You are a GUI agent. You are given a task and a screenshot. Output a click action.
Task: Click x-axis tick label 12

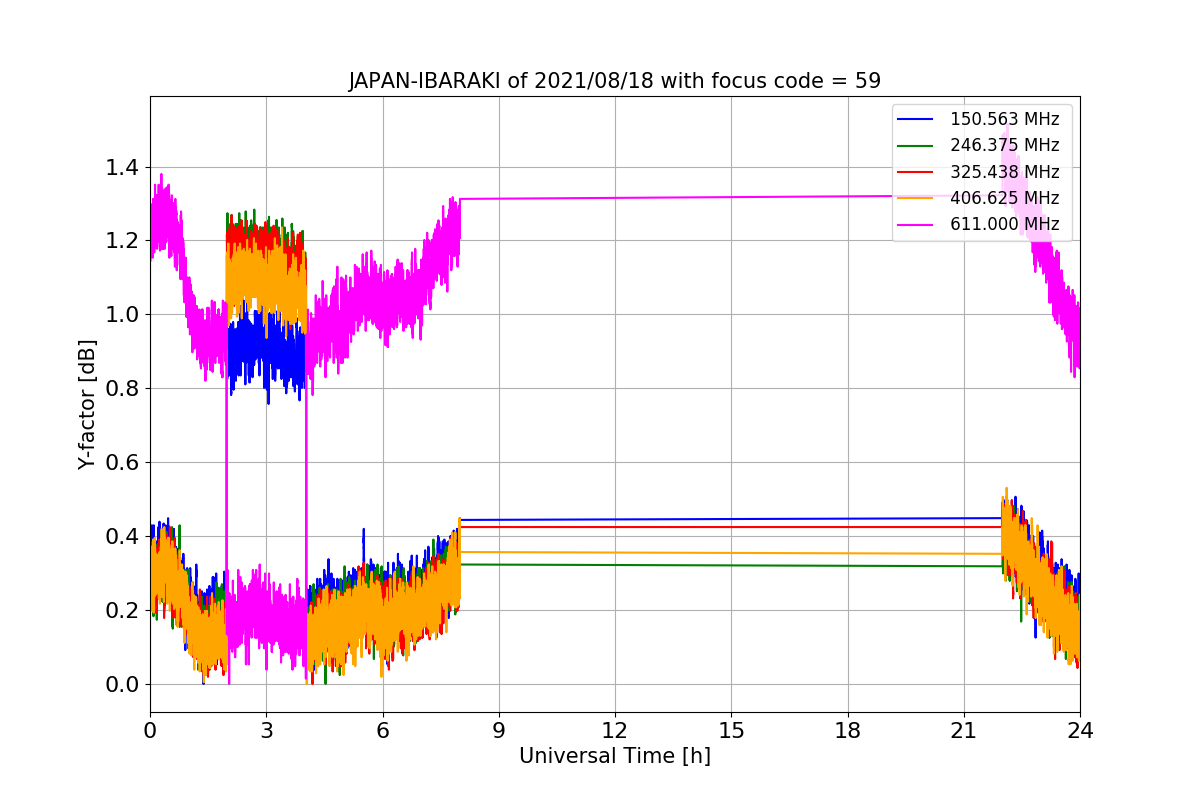tap(615, 730)
